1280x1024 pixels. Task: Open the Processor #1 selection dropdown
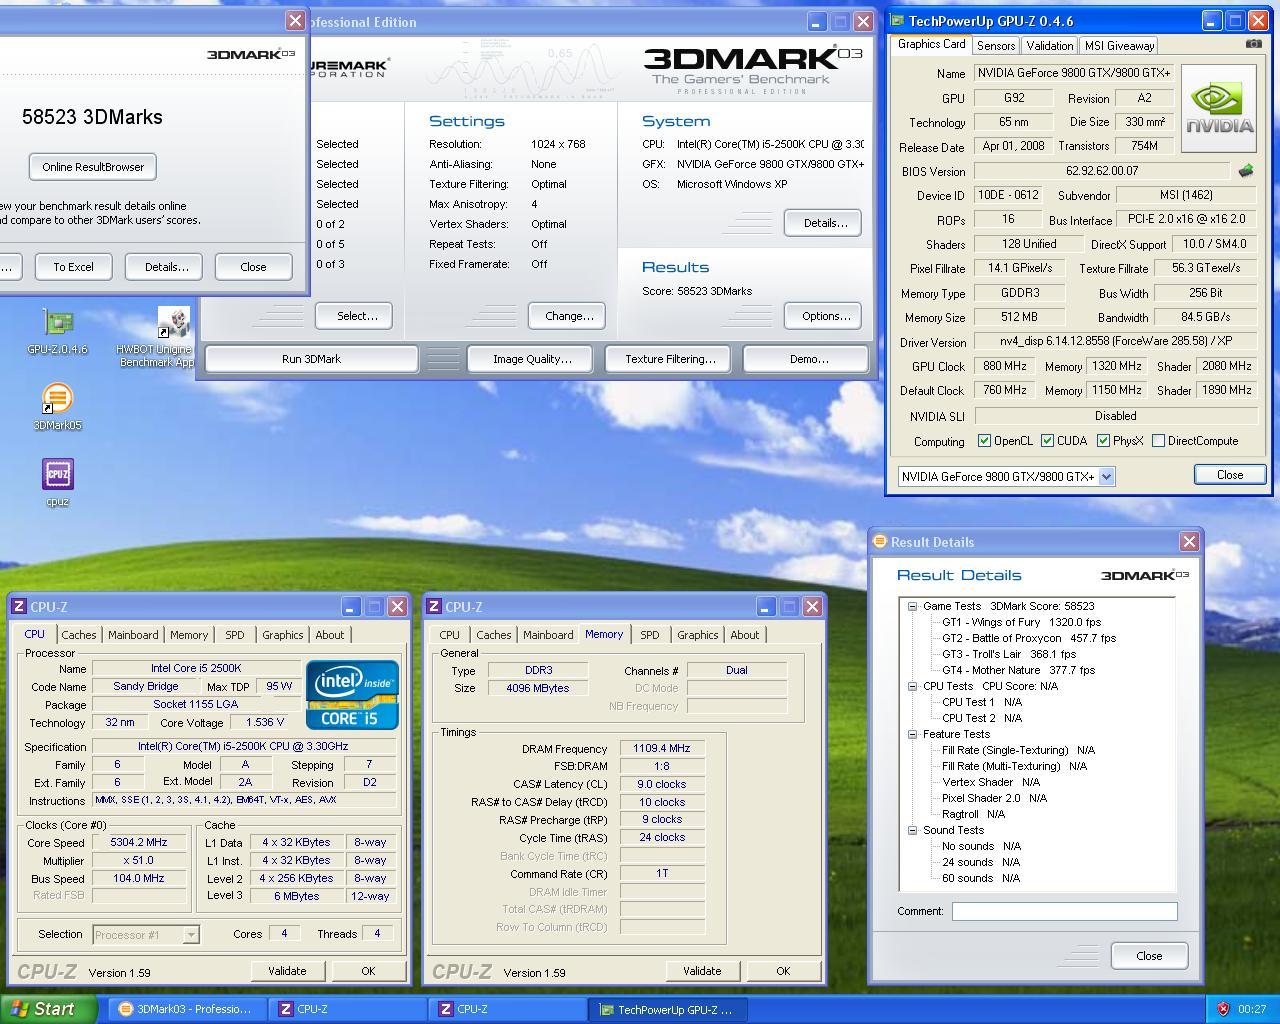[x=190, y=935]
